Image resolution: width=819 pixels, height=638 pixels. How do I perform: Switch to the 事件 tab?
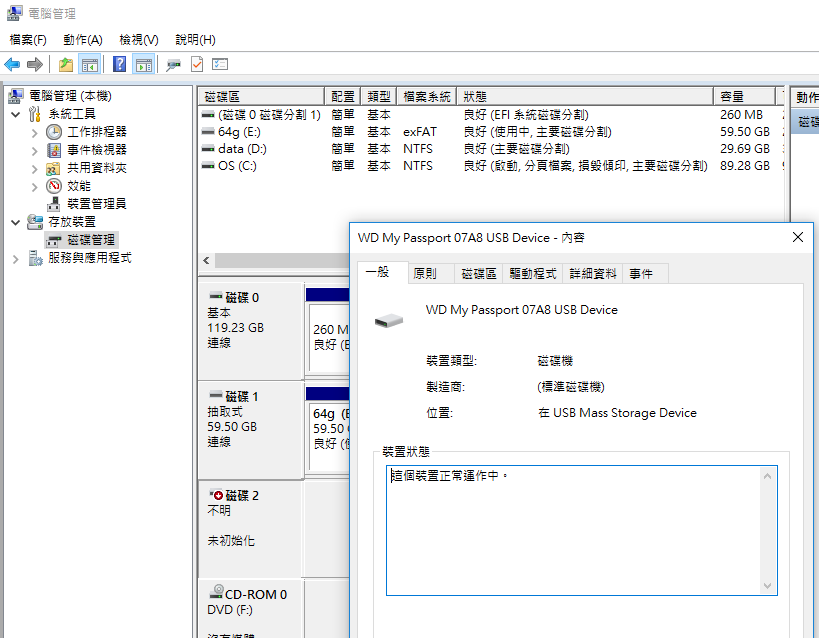(x=646, y=274)
